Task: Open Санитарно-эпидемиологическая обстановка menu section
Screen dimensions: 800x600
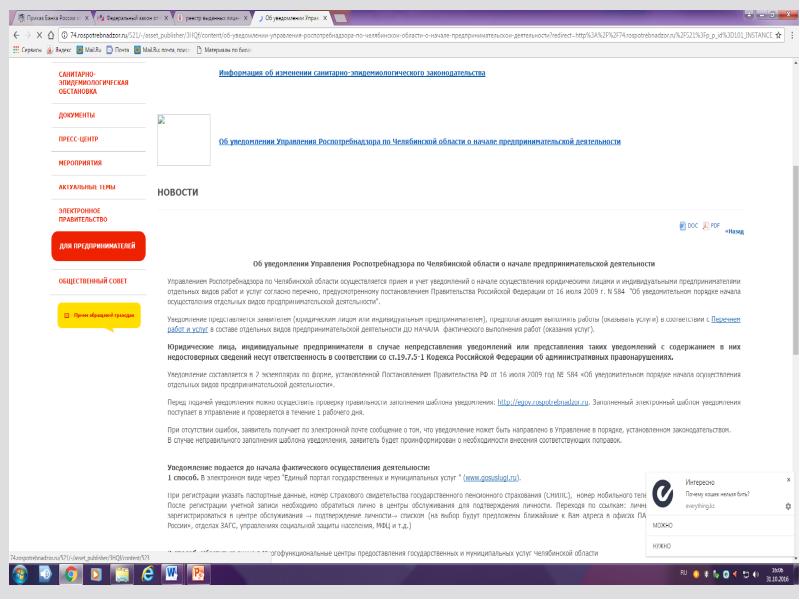Action: (93, 83)
